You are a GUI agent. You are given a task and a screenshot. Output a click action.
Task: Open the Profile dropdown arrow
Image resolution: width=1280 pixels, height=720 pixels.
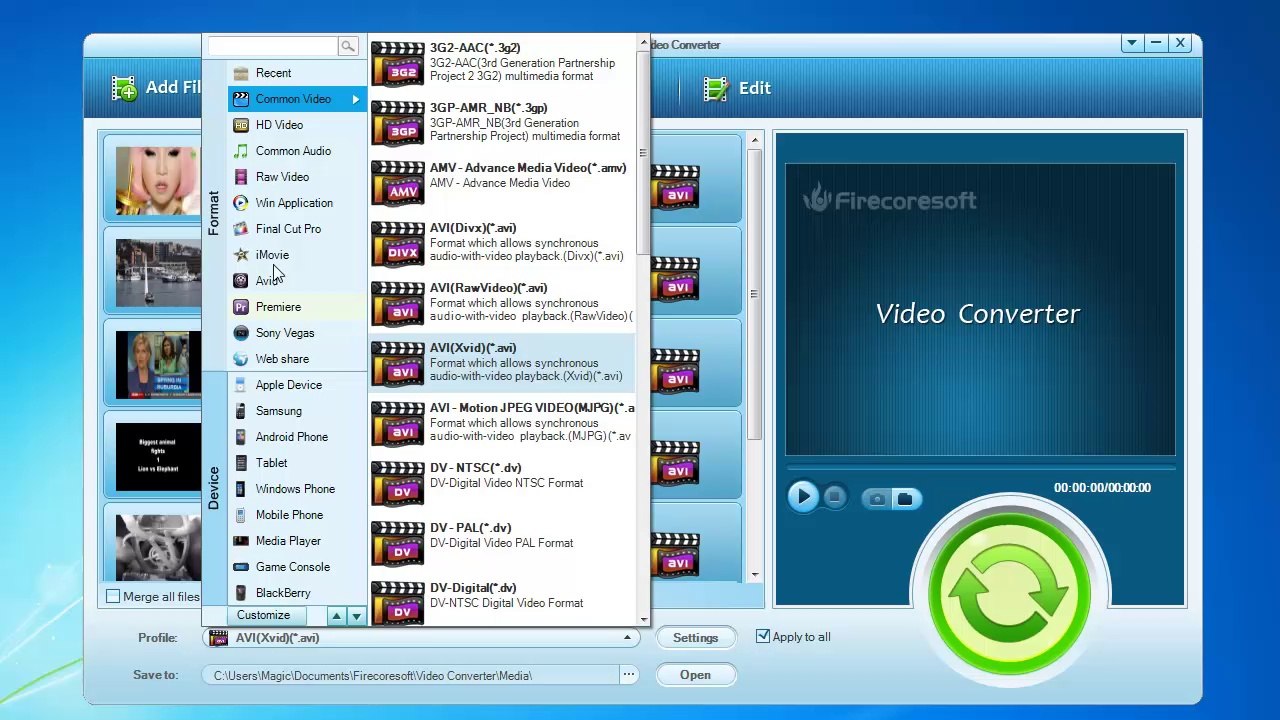(x=628, y=638)
